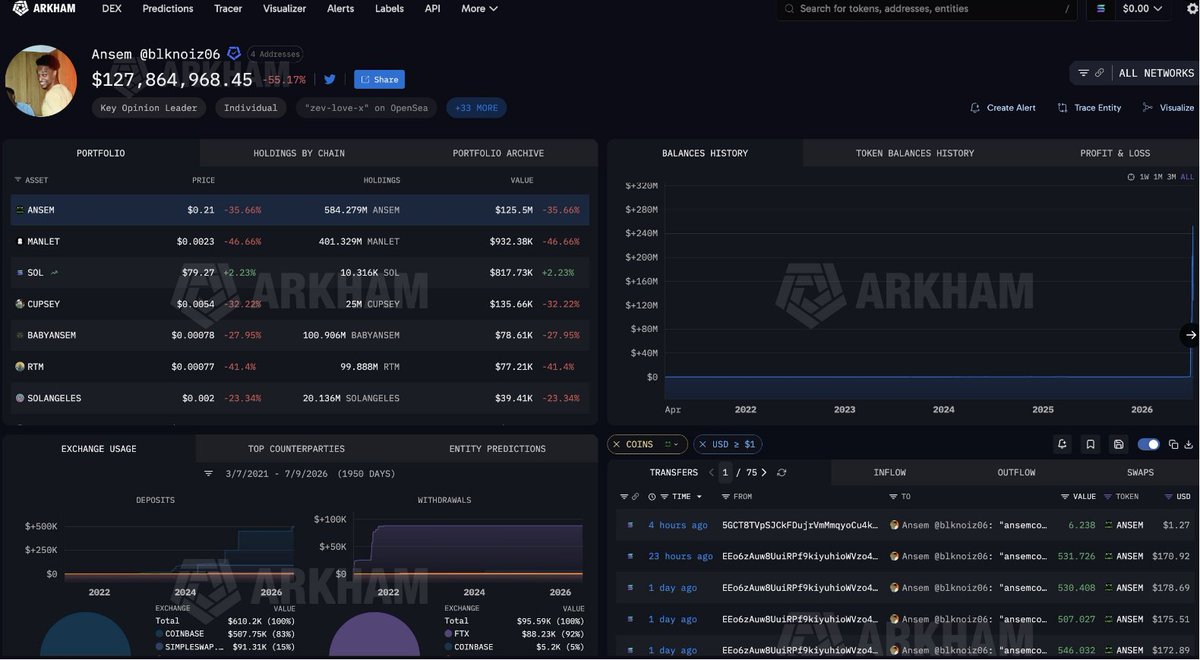1200x660 pixels.
Task: Click the transfers page number box
Action: [725, 472]
